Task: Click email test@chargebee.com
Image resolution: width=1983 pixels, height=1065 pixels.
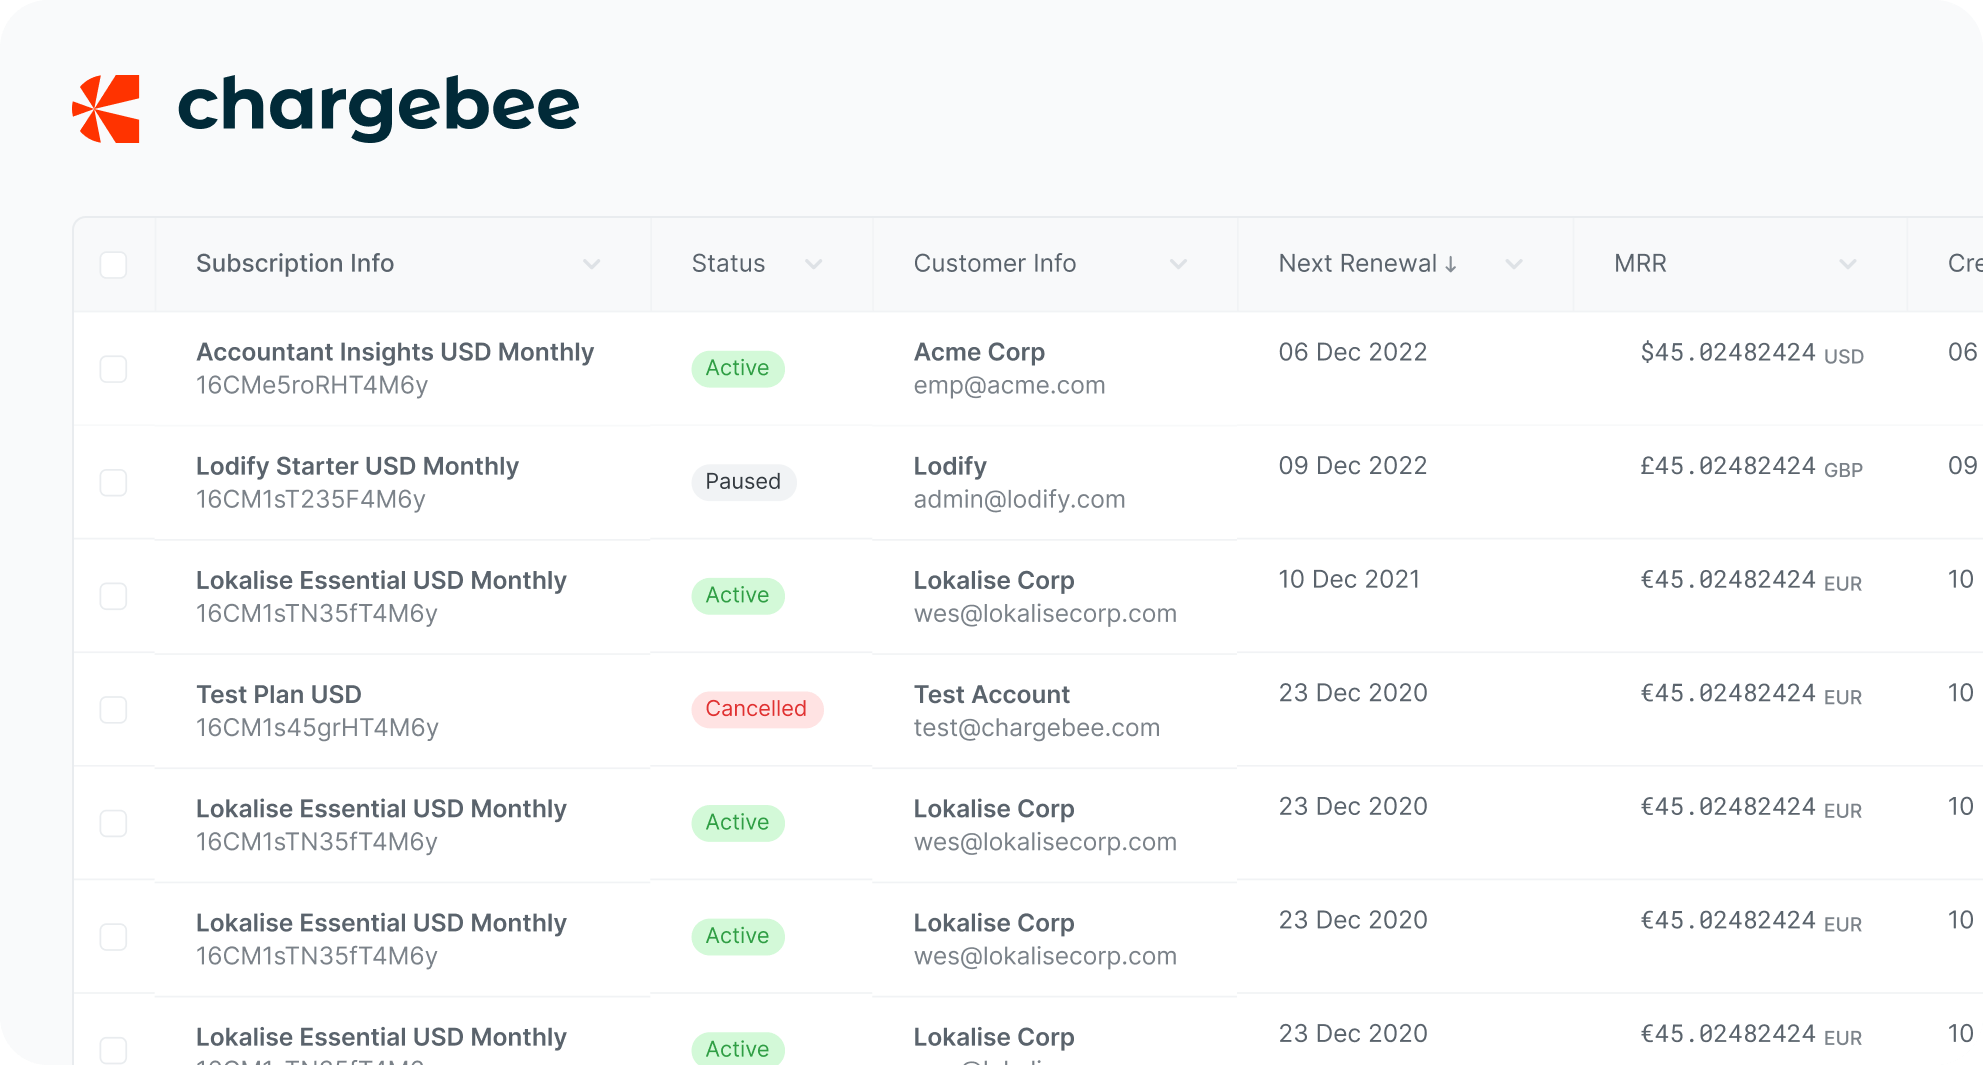Action: [1037, 727]
